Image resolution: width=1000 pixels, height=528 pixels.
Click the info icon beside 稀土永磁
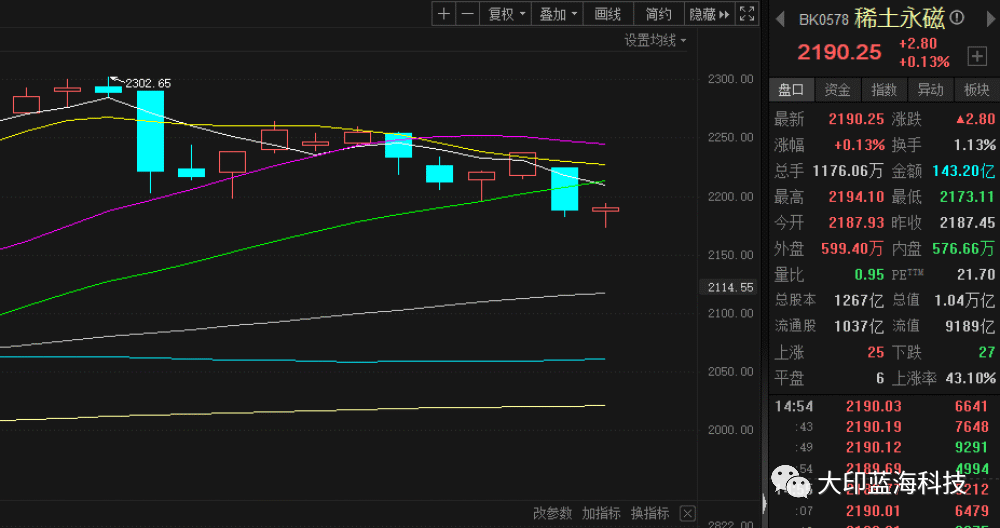pos(956,18)
